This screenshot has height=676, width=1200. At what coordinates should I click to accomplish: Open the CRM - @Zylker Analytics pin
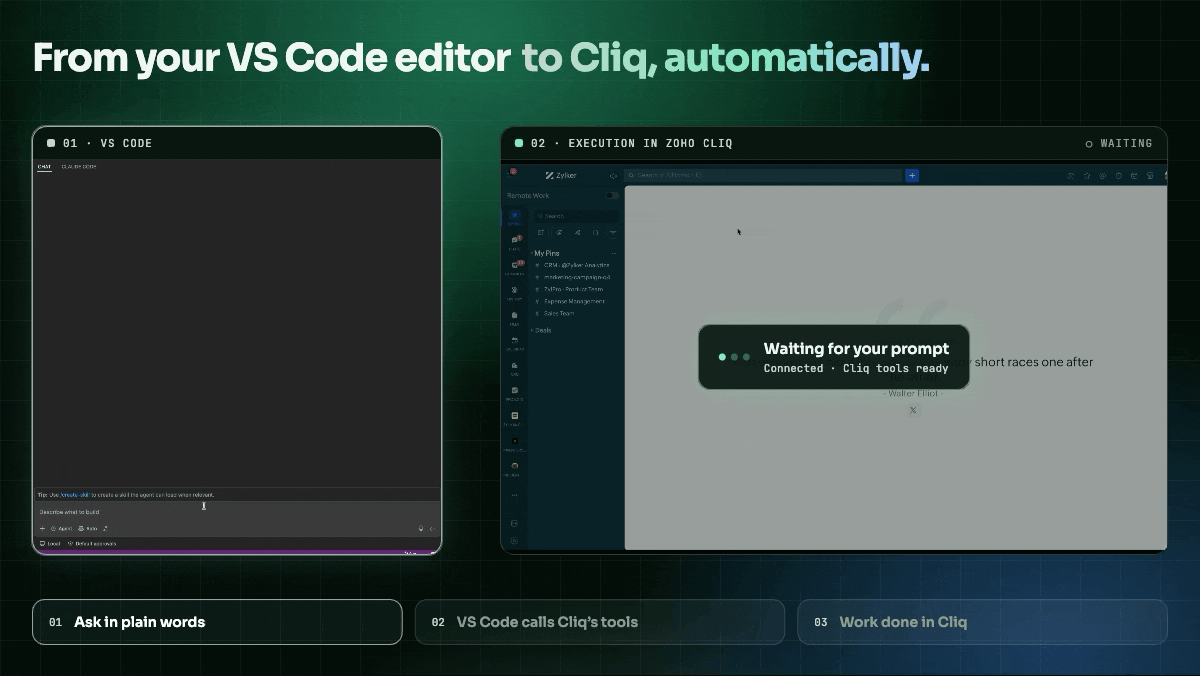click(576, 265)
